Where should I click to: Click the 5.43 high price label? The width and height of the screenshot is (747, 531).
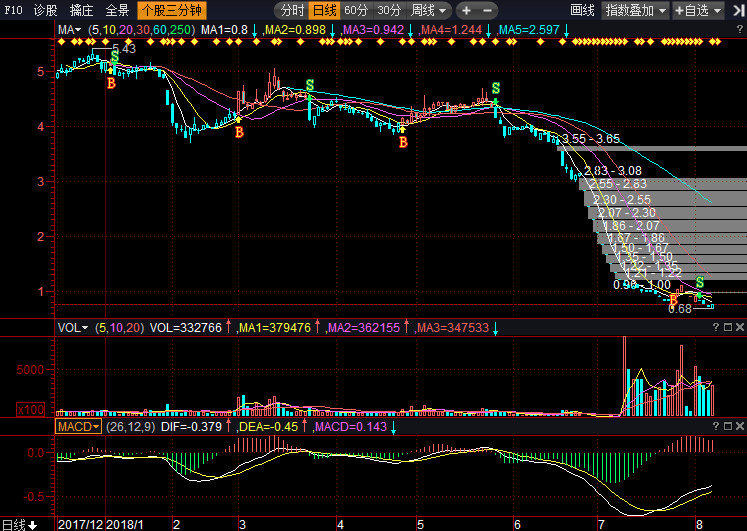124,49
